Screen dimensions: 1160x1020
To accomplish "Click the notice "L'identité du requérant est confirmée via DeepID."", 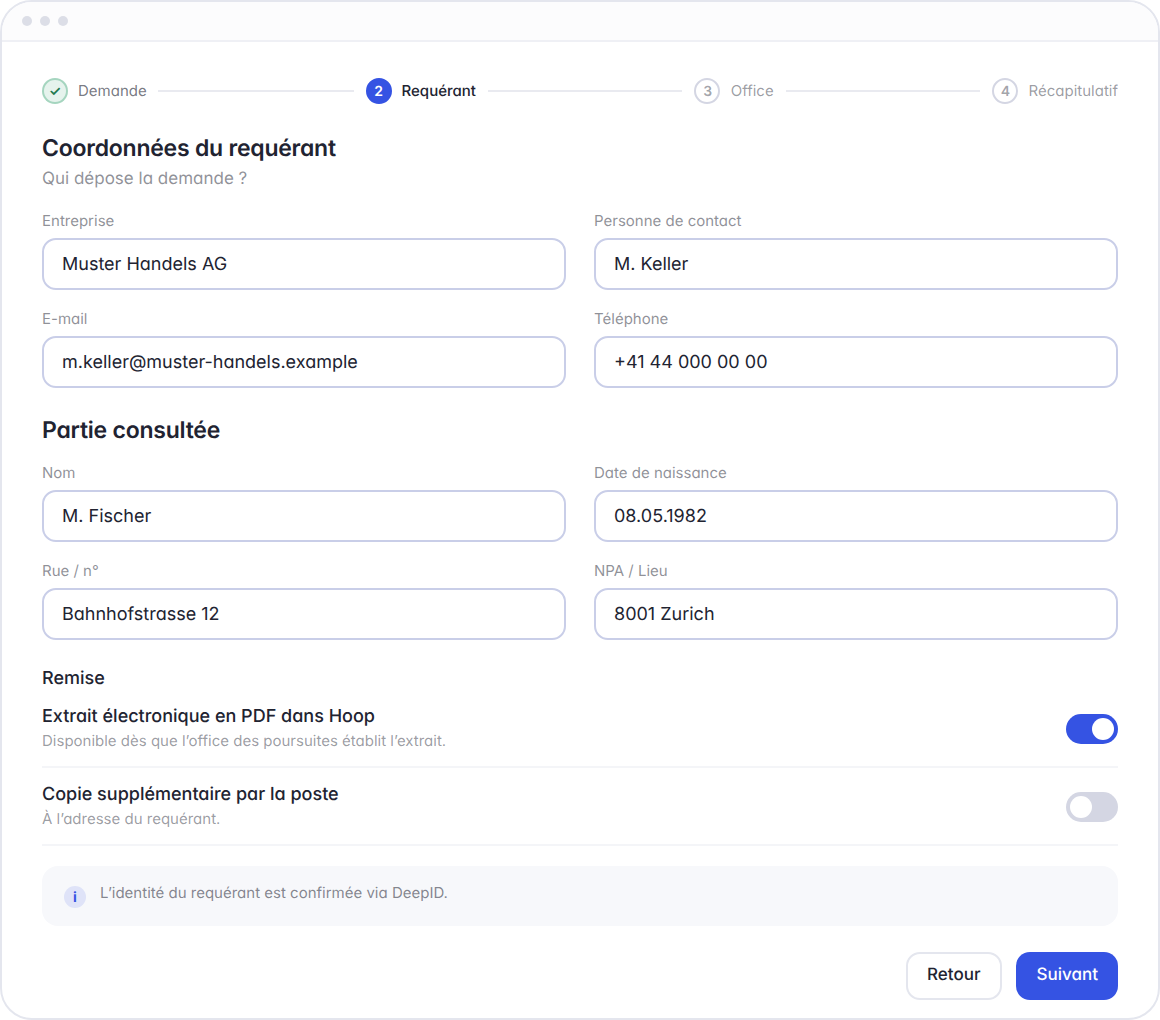I will point(274,893).
